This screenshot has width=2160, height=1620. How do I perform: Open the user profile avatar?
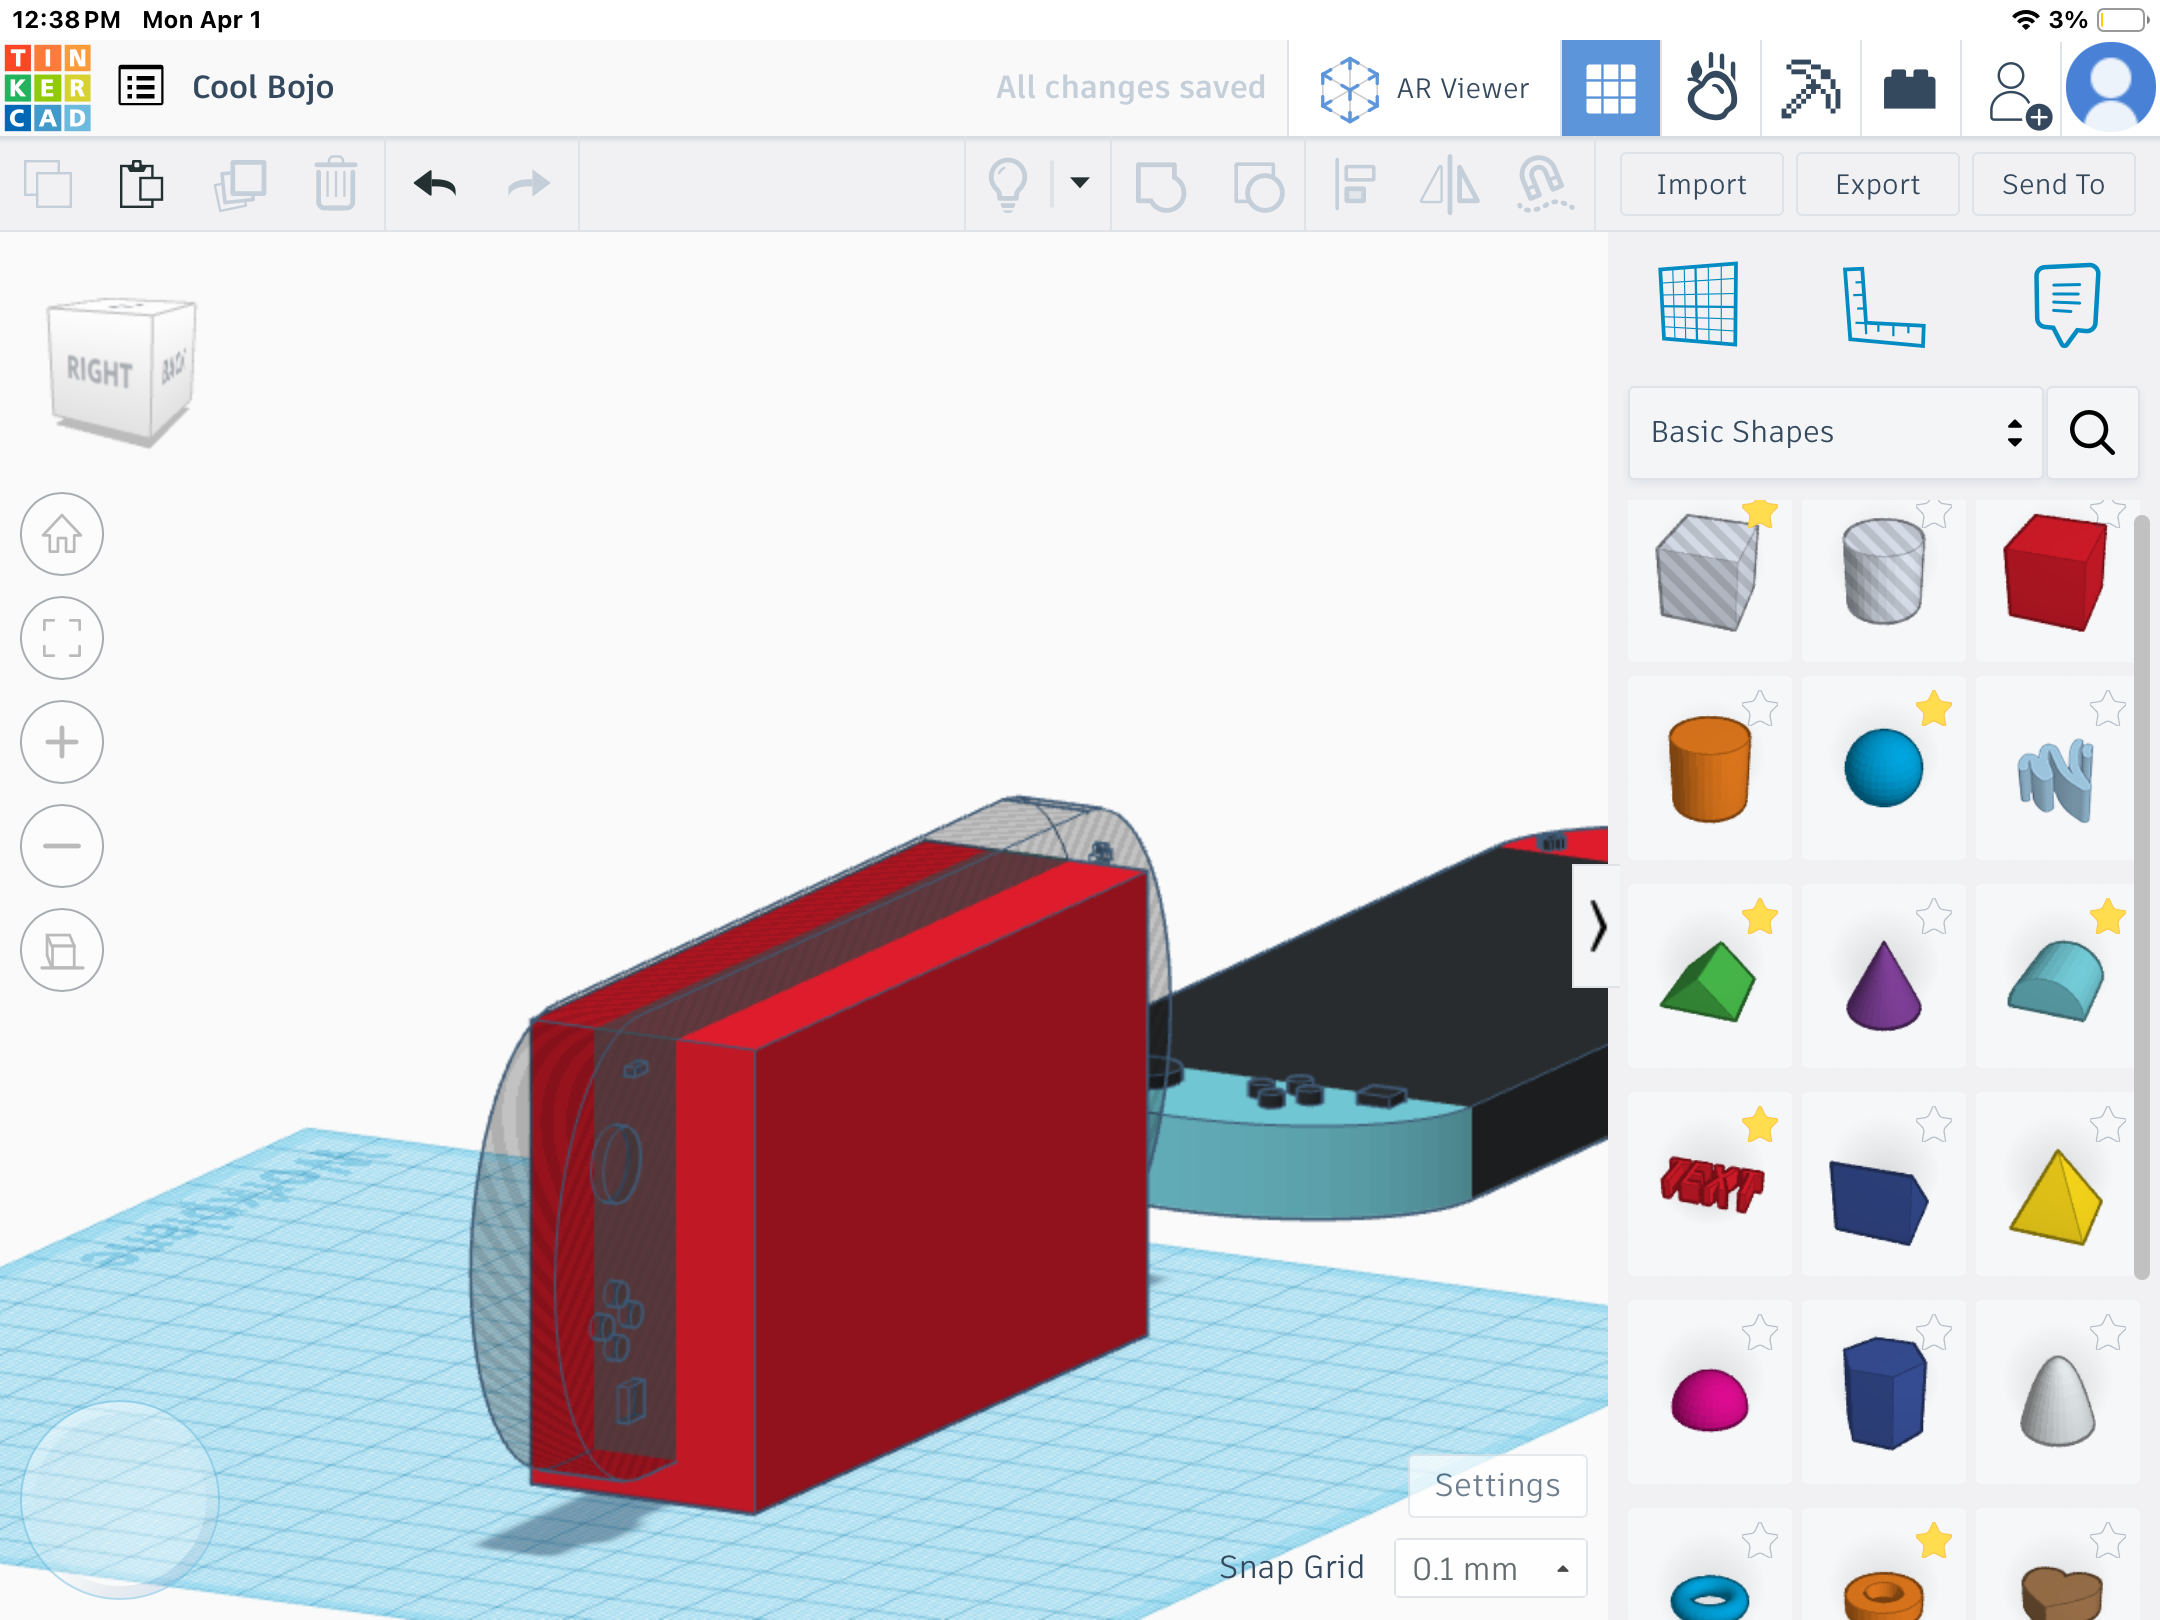(x=2110, y=88)
